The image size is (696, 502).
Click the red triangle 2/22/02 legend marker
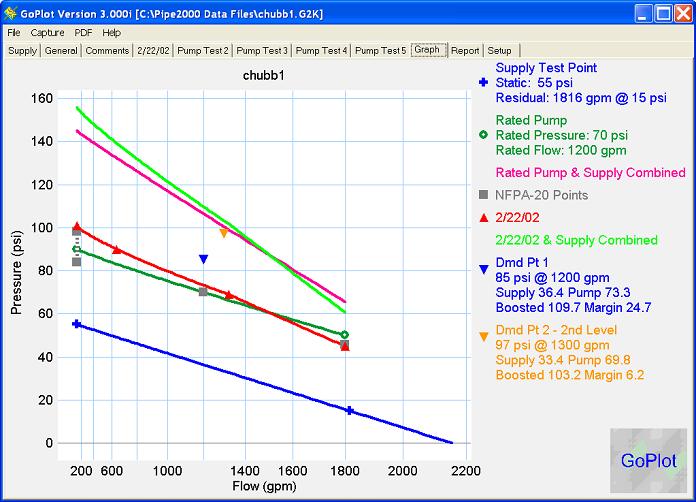[x=484, y=217]
